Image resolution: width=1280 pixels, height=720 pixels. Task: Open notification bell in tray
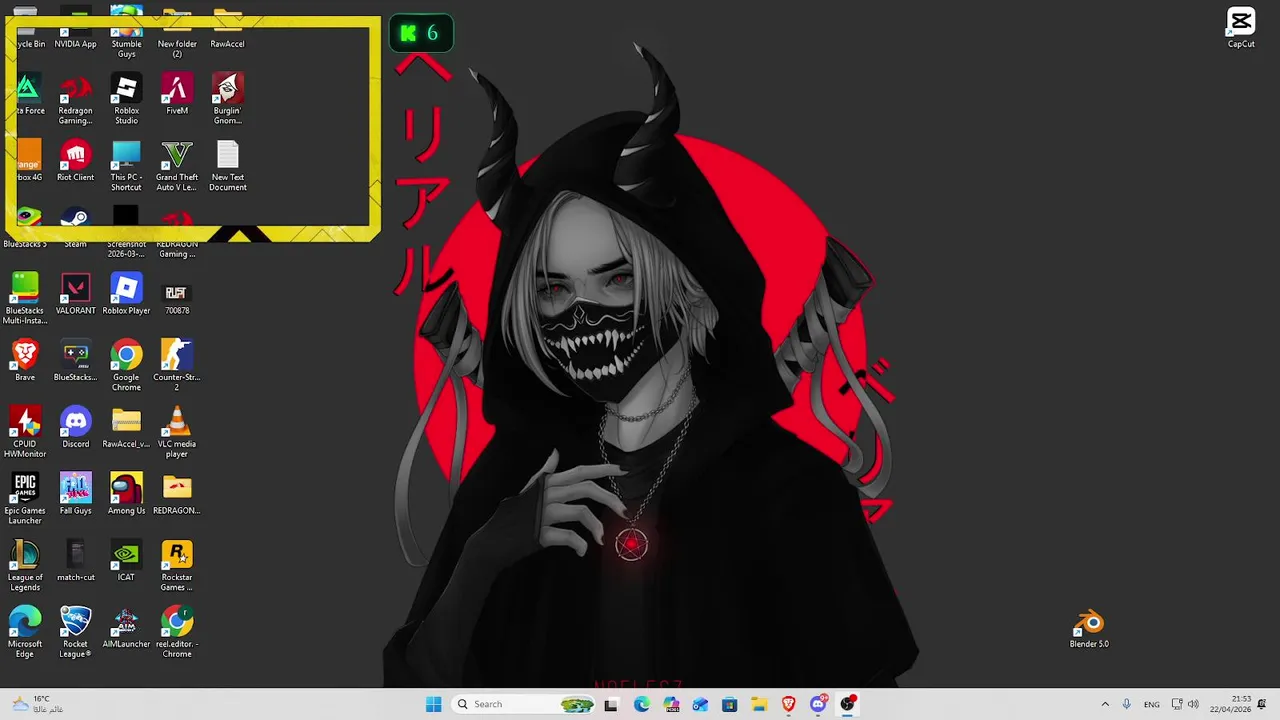point(1262,704)
